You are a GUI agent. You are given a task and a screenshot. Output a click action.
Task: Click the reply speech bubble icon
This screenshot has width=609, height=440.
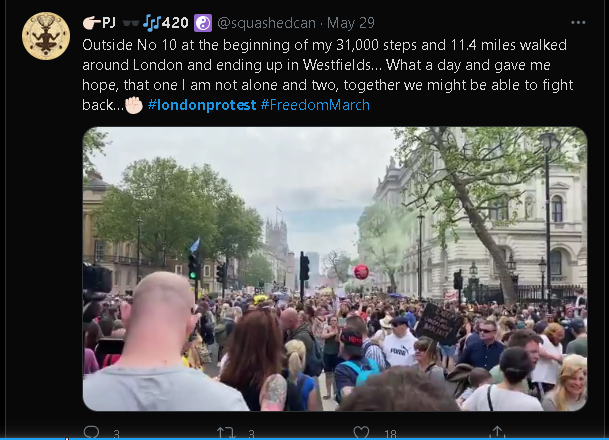click(x=92, y=432)
